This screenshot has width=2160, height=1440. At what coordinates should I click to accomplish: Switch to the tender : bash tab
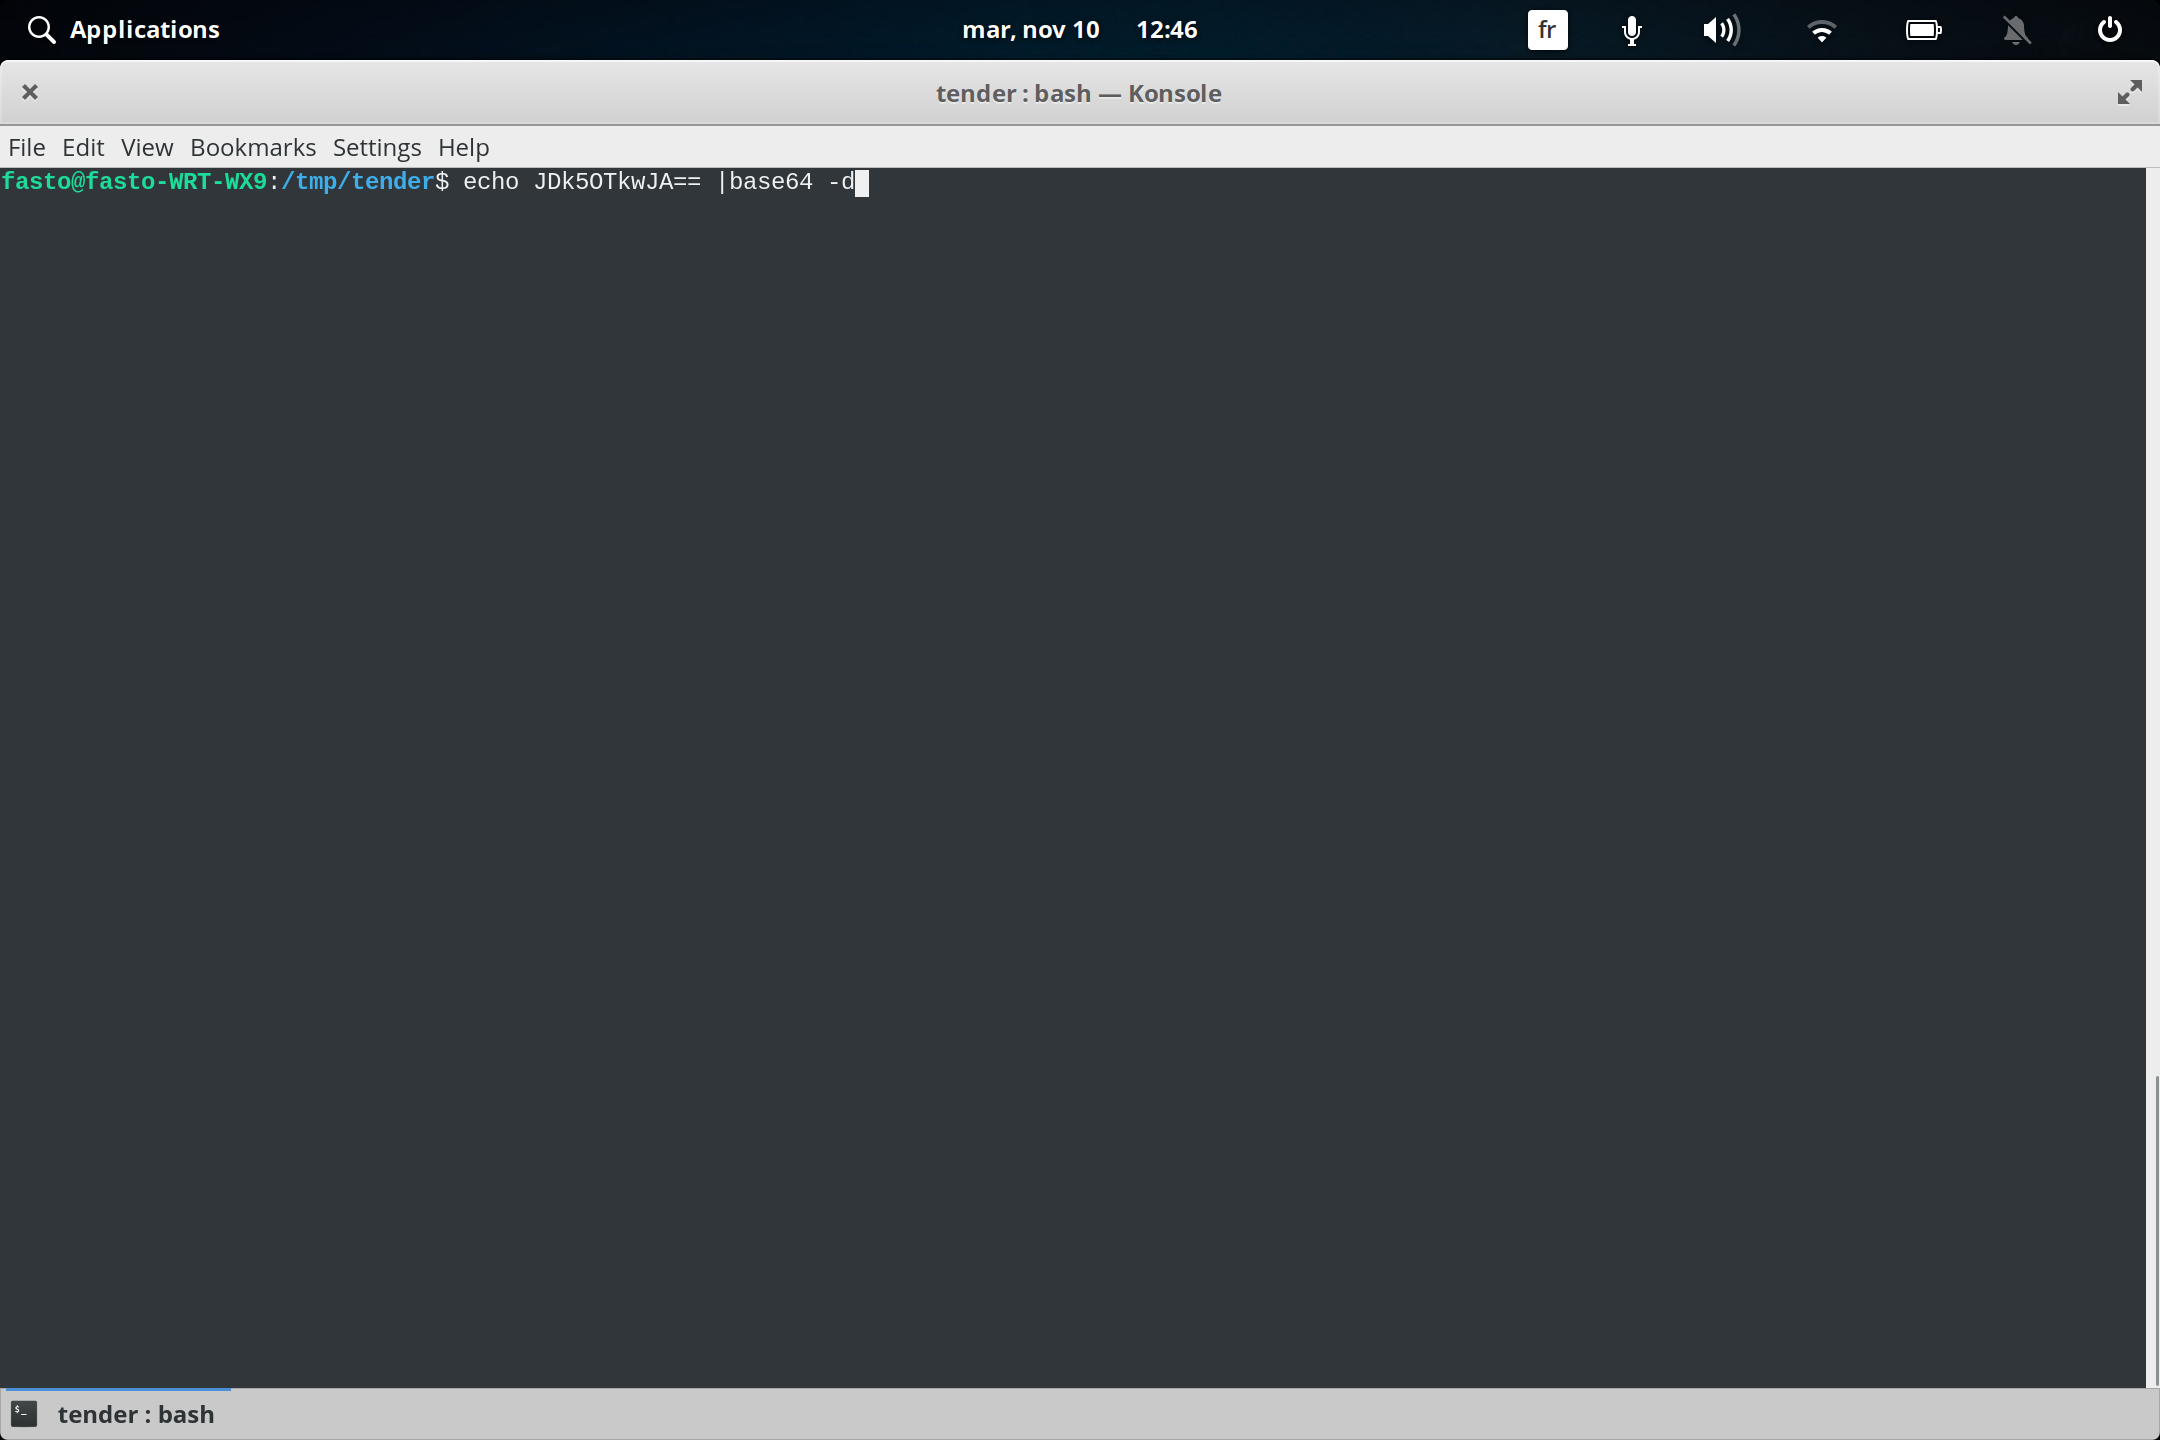tap(137, 1413)
